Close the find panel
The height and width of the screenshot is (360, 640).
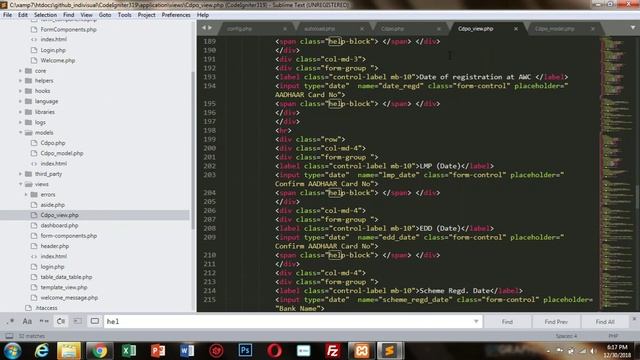point(634,319)
